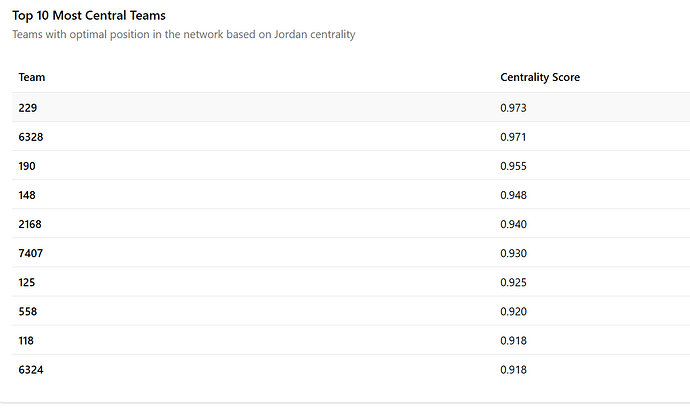
Task: Select the row for team 190
Action: (x=351, y=166)
